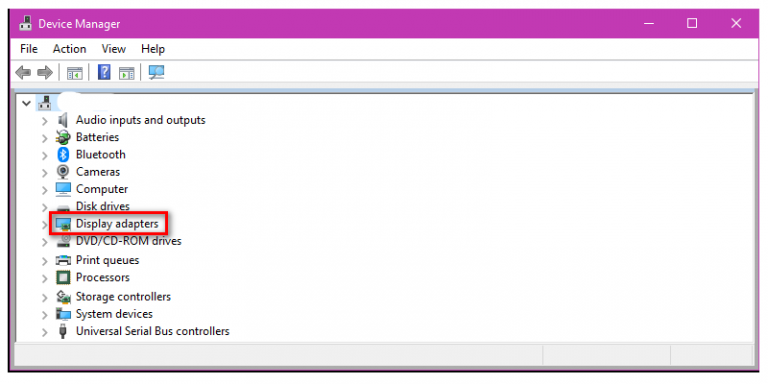Click the Back arrow toolbar icon
The height and width of the screenshot is (384, 768).
[x=23, y=73]
